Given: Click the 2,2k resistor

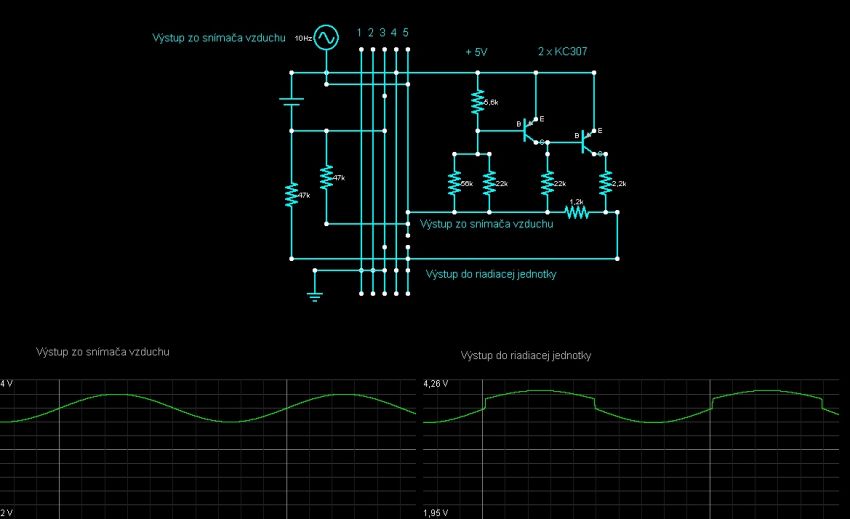Looking at the screenshot, I should [x=606, y=183].
